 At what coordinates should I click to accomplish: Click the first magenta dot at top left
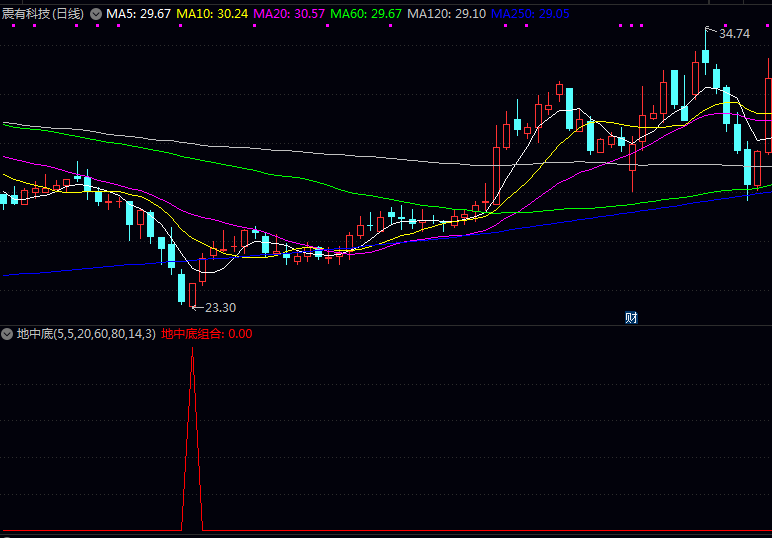(x=13, y=27)
